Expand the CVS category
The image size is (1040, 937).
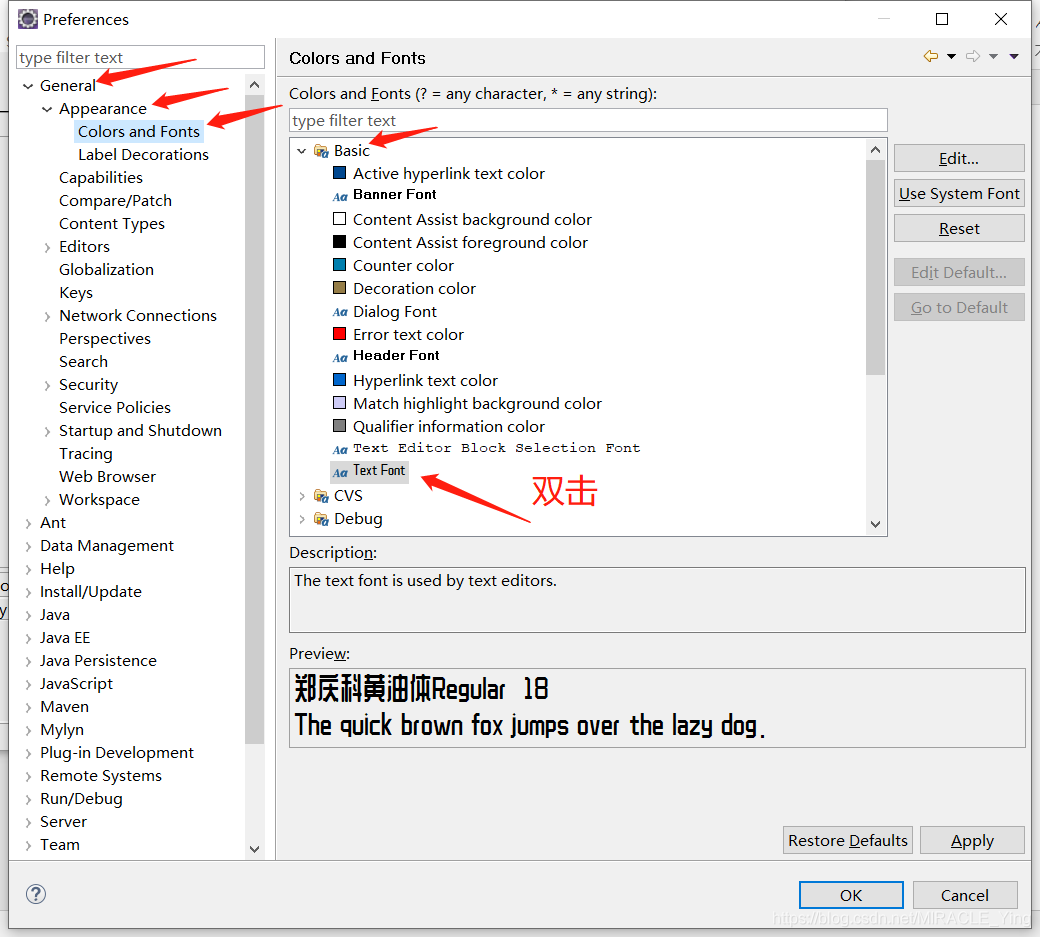[302, 496]
